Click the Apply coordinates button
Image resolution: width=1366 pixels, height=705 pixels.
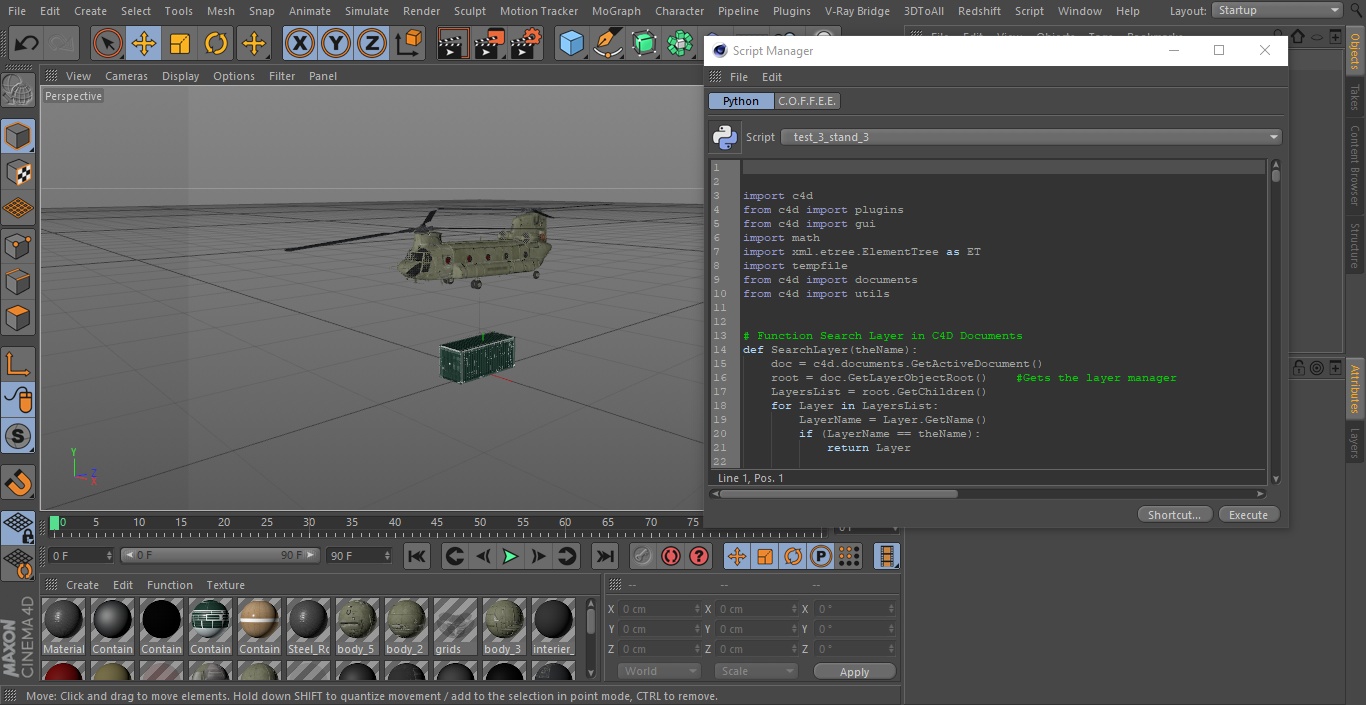point(854,672)
